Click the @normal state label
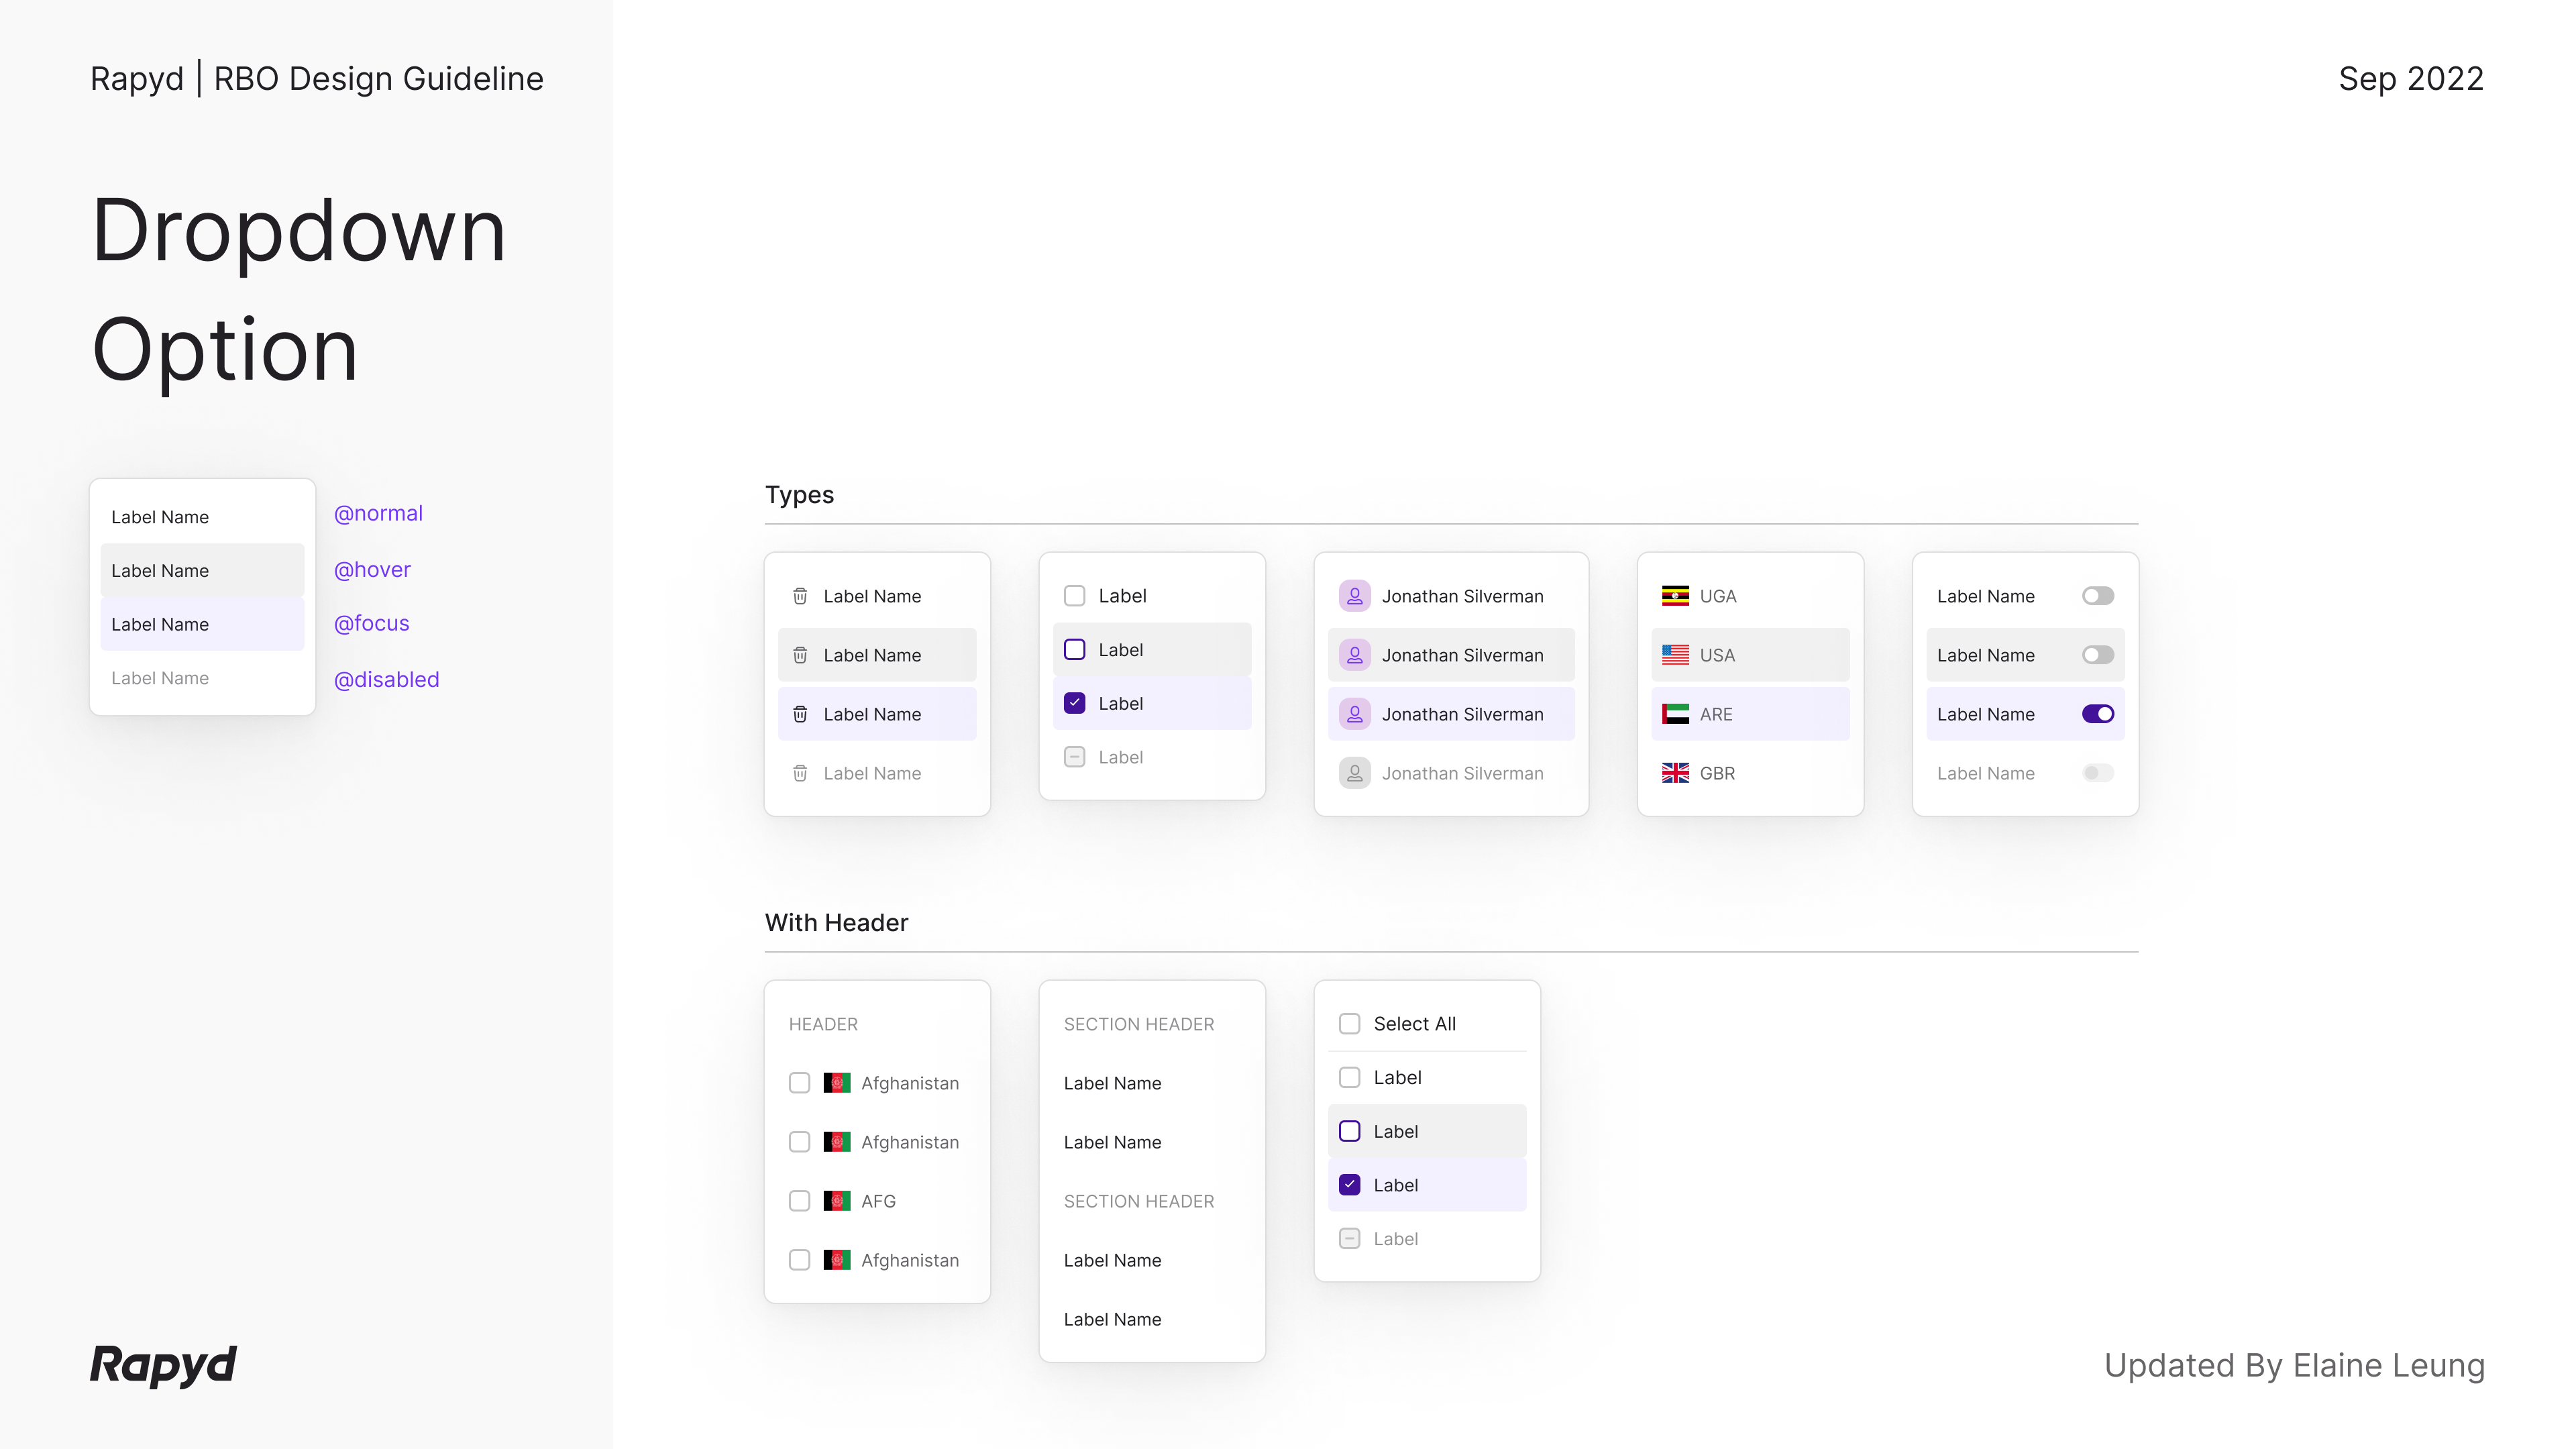The width and height of the screenshot is (2576, 1449). tap(378, 514)
